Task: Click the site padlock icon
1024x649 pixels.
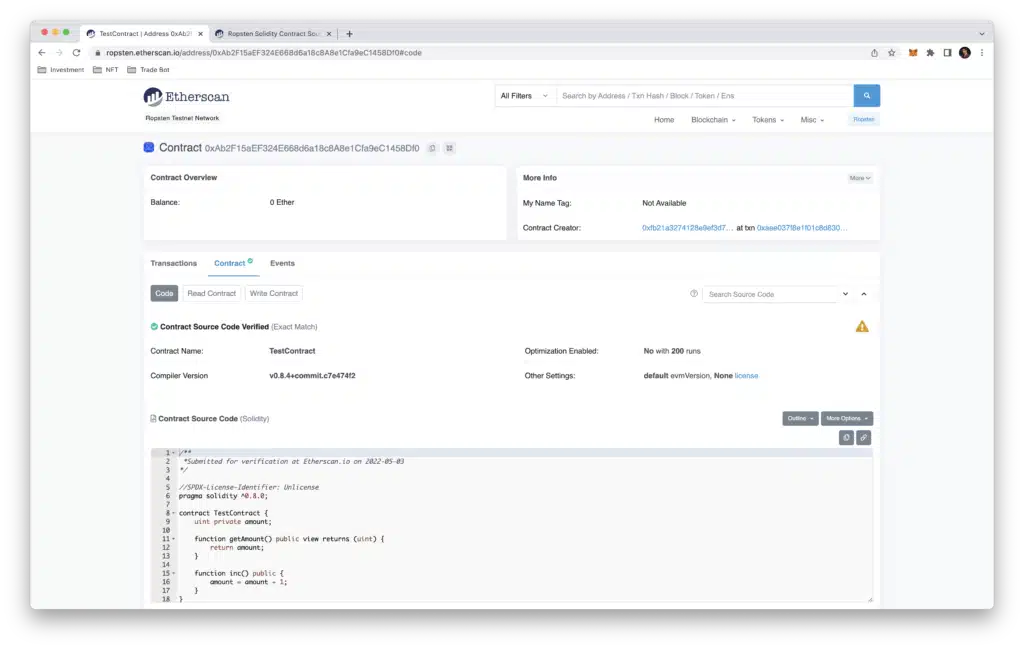Action: [98, 53]
